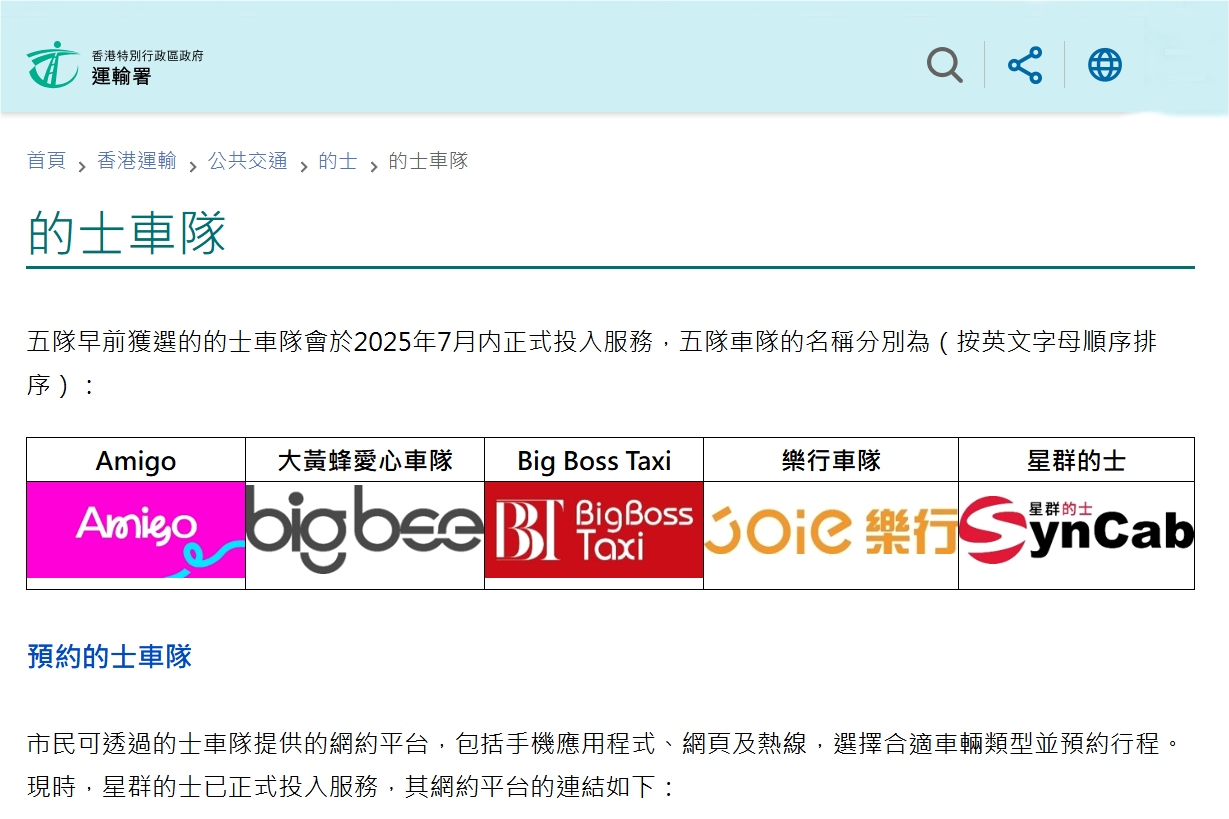Go to 首頁 breadcrumb link
This screenshot has width=1229, height=819.
46,161
